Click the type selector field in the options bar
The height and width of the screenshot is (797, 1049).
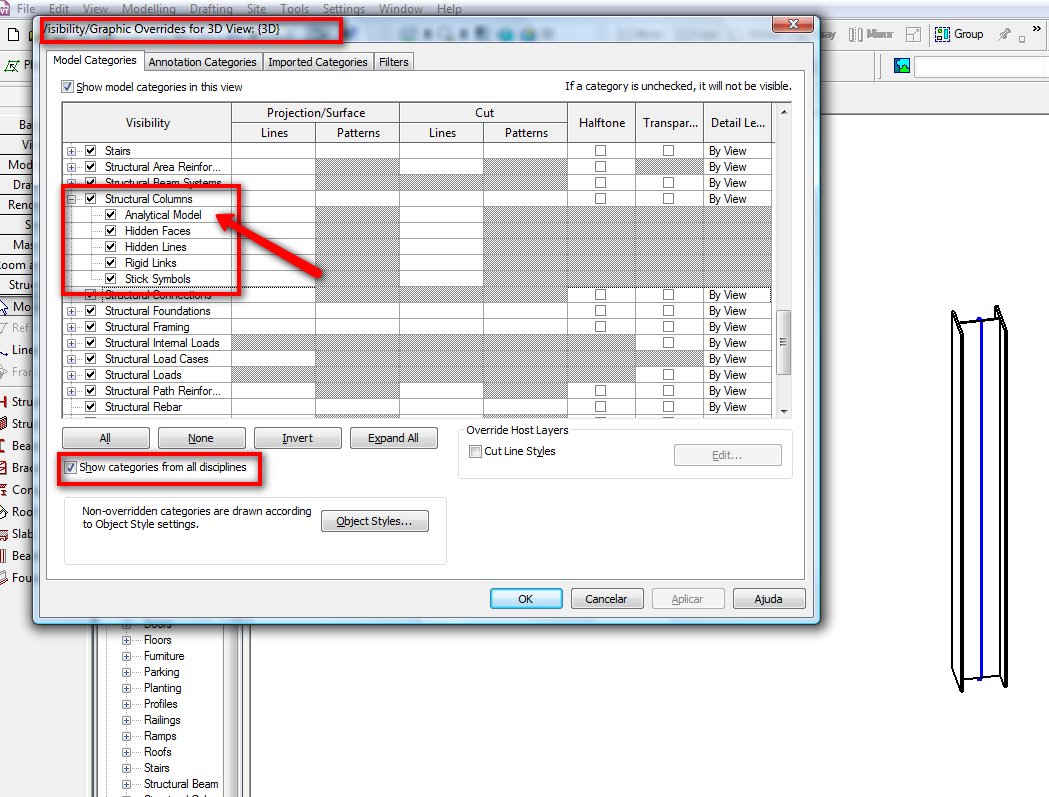coord(979,66)
